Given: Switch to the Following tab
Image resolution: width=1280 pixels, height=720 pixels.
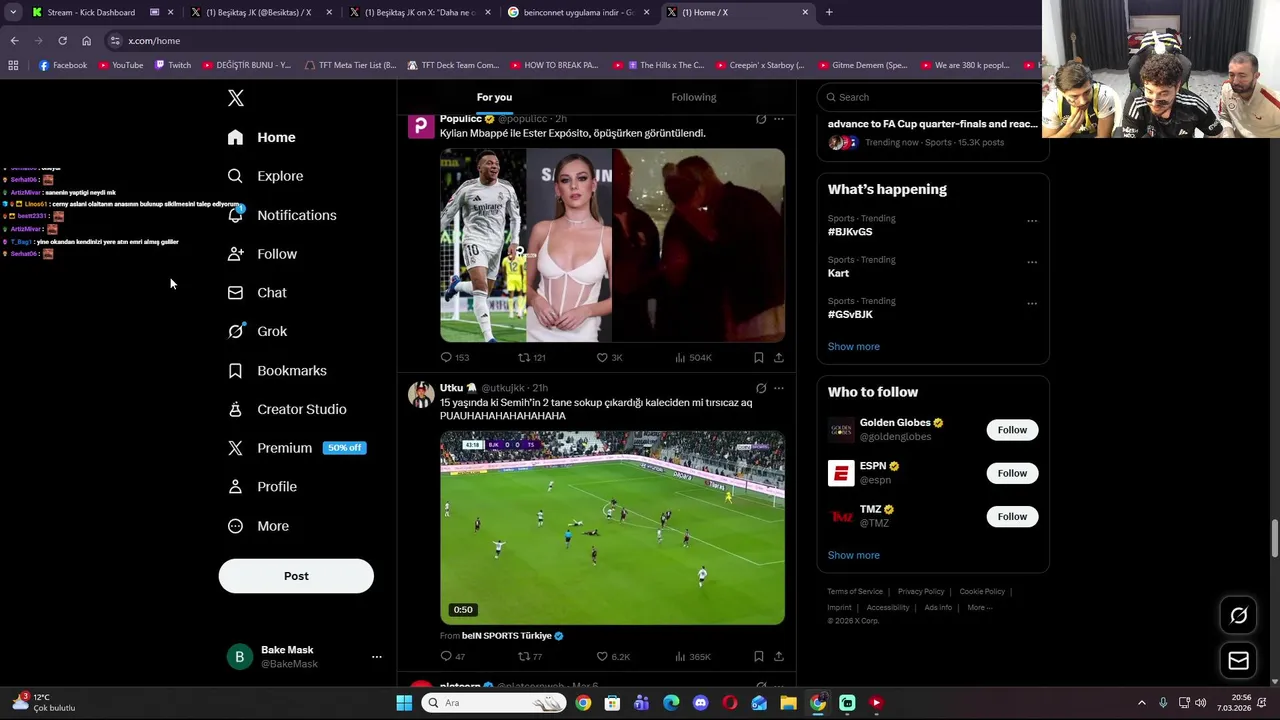Looking at the screenshot, I should click(693, 97).
